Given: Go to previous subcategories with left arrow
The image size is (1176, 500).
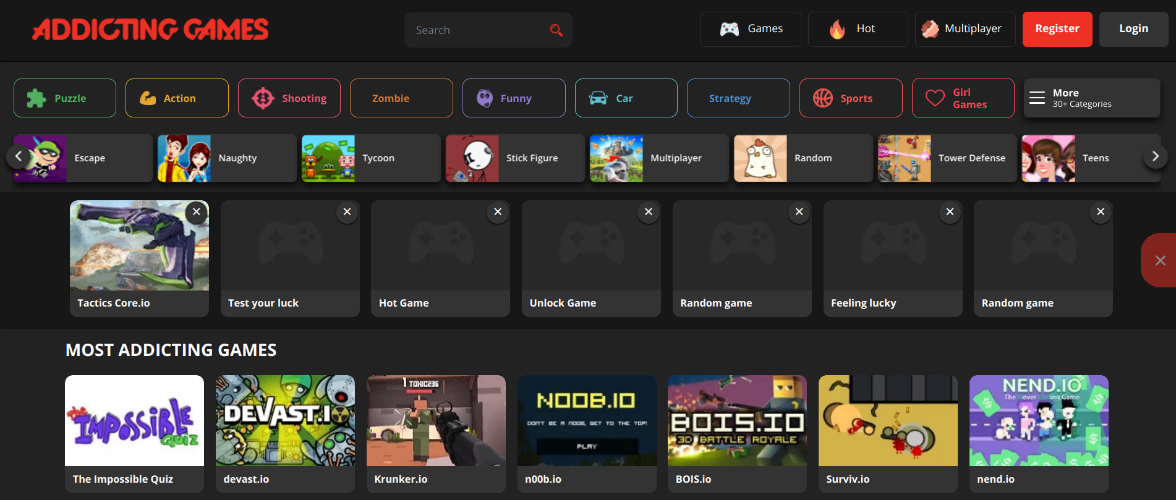Looking at the screenshot, I should click(20, 157).
